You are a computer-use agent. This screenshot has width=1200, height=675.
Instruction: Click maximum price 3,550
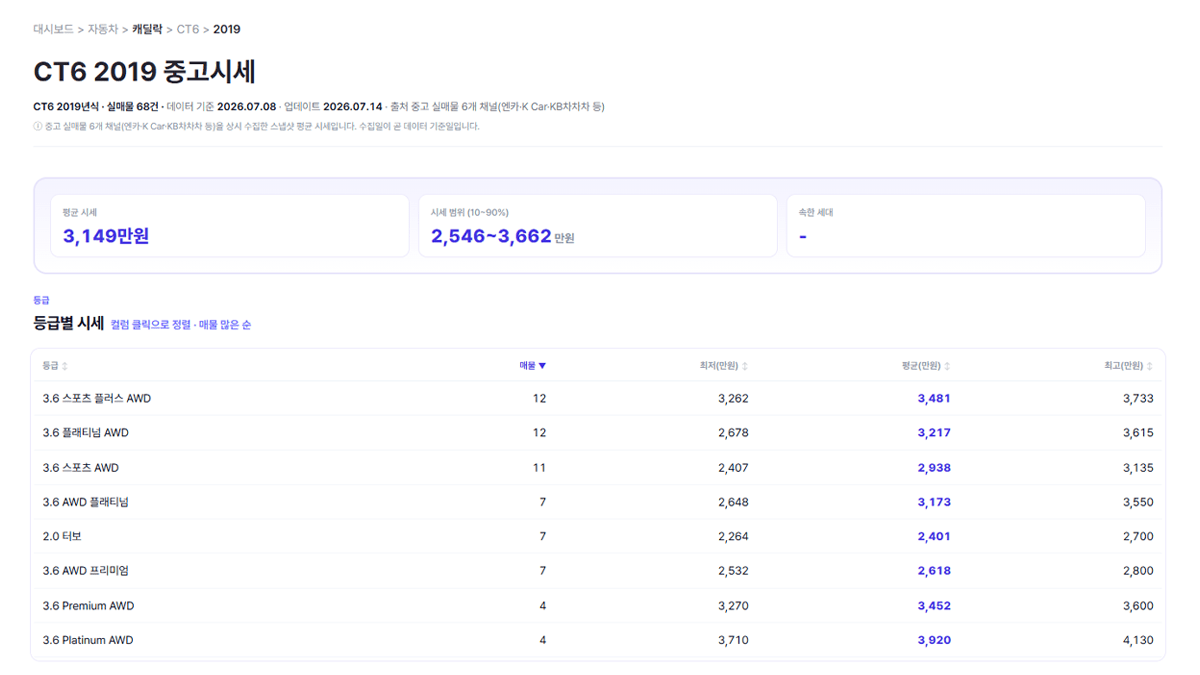point(1138,502)
